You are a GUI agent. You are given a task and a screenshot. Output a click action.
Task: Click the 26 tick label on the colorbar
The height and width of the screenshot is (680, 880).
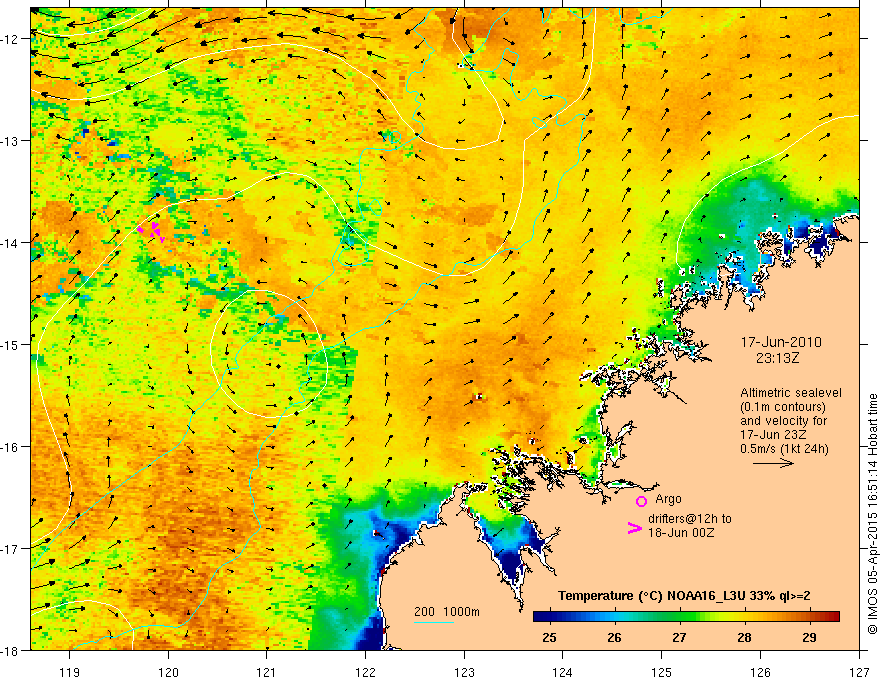tap(615, 637)
